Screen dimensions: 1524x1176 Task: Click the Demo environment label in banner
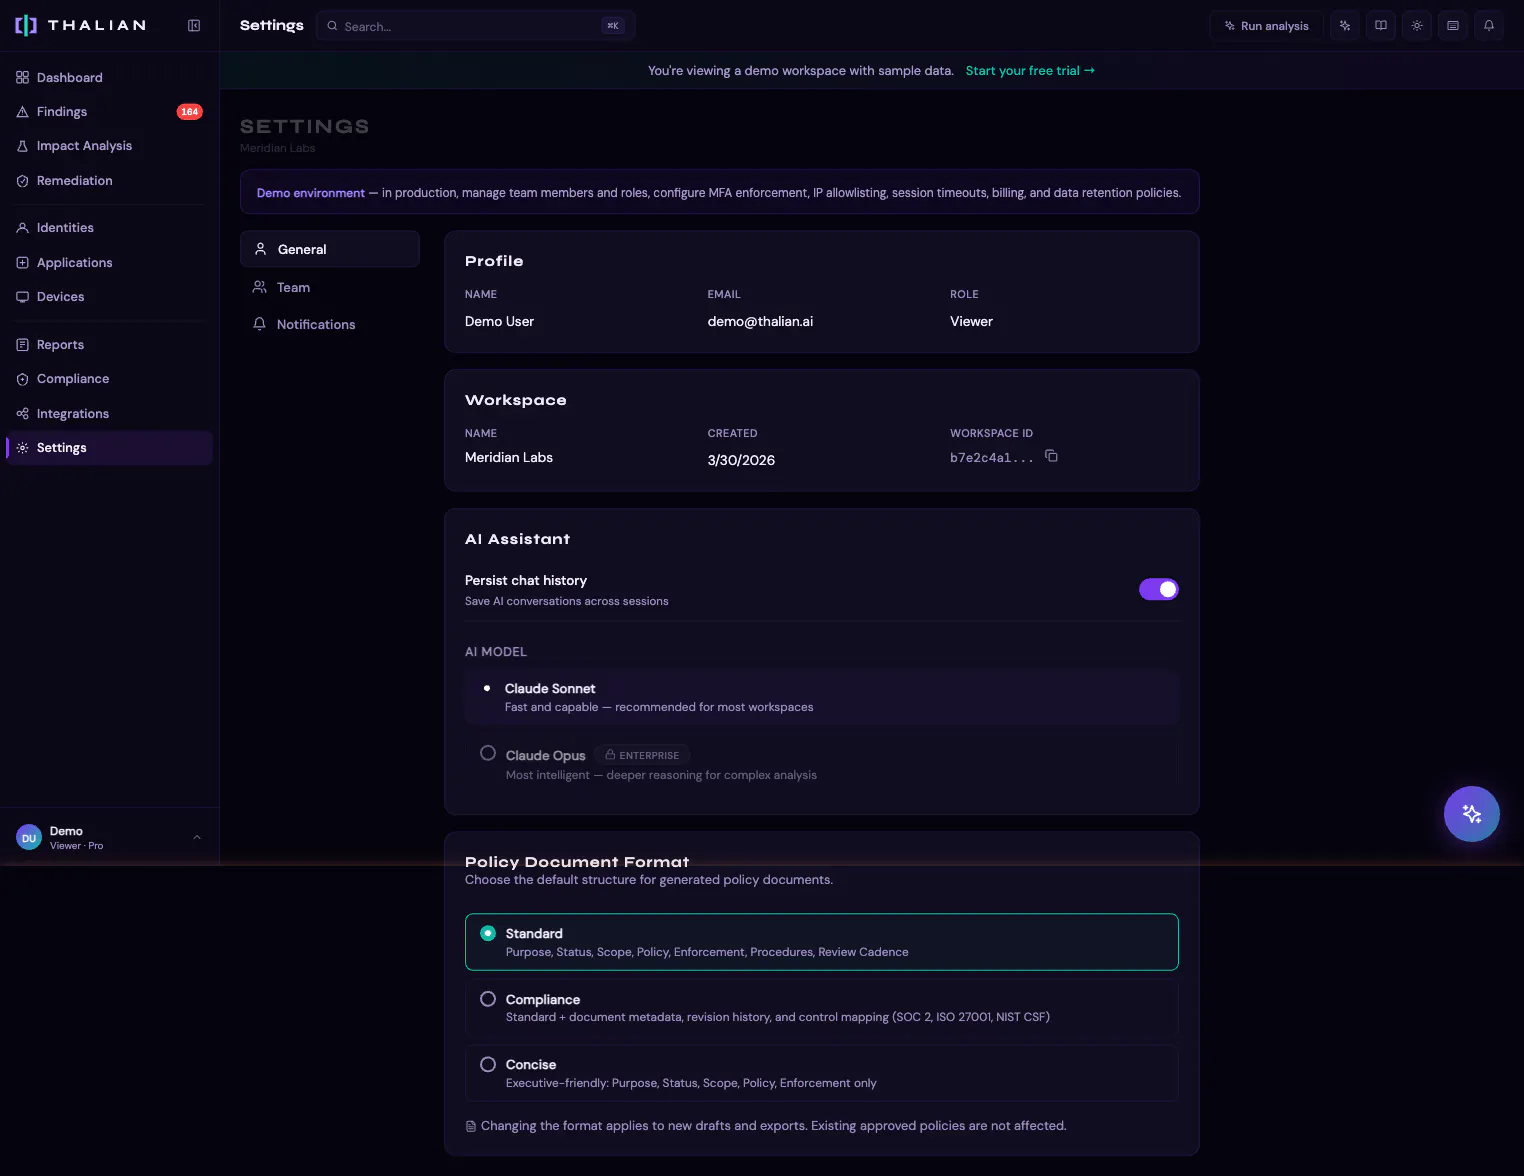[x=311, y=193]
